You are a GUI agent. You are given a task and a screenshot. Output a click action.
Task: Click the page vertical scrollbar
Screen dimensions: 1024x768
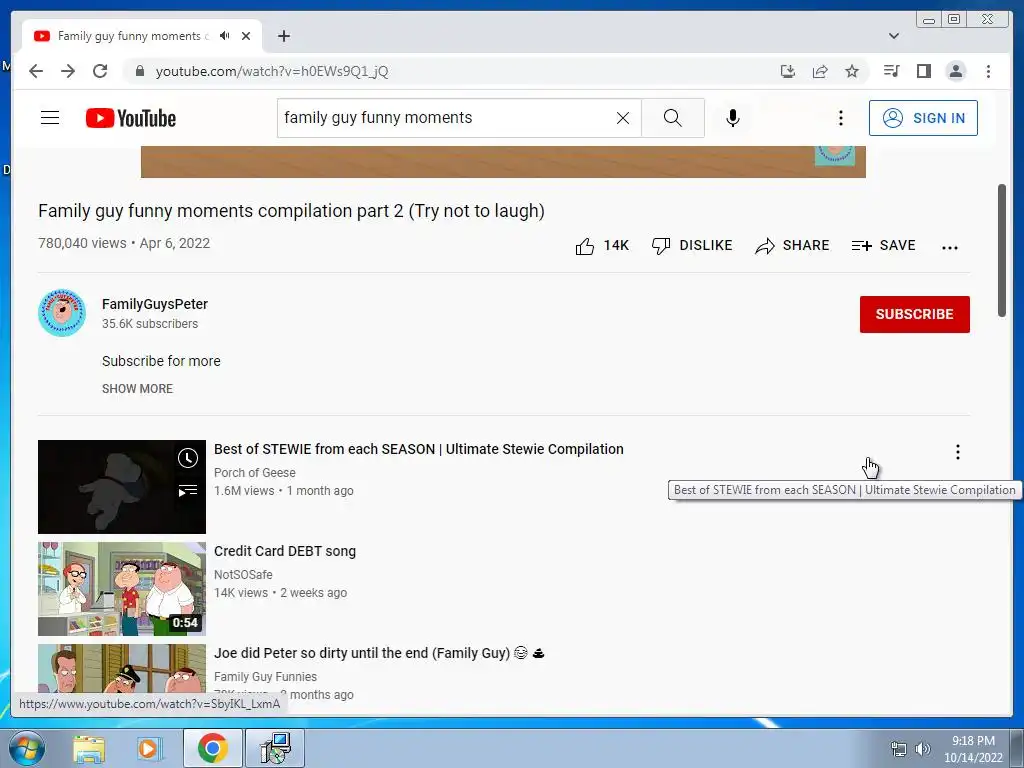pos(1002,251)
